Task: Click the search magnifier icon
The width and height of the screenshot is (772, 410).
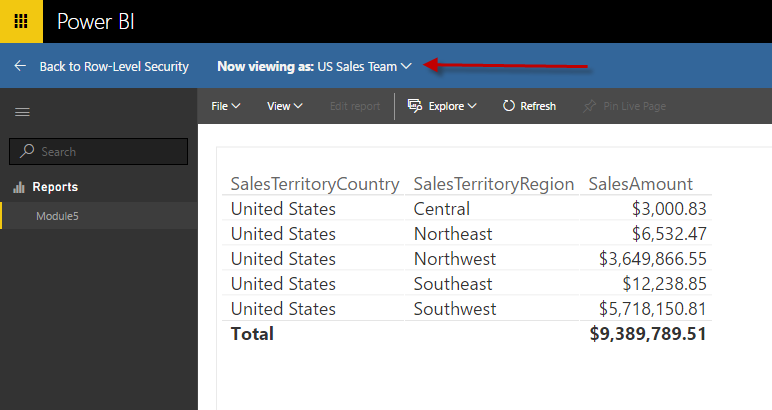Action: tap(27, 152)
